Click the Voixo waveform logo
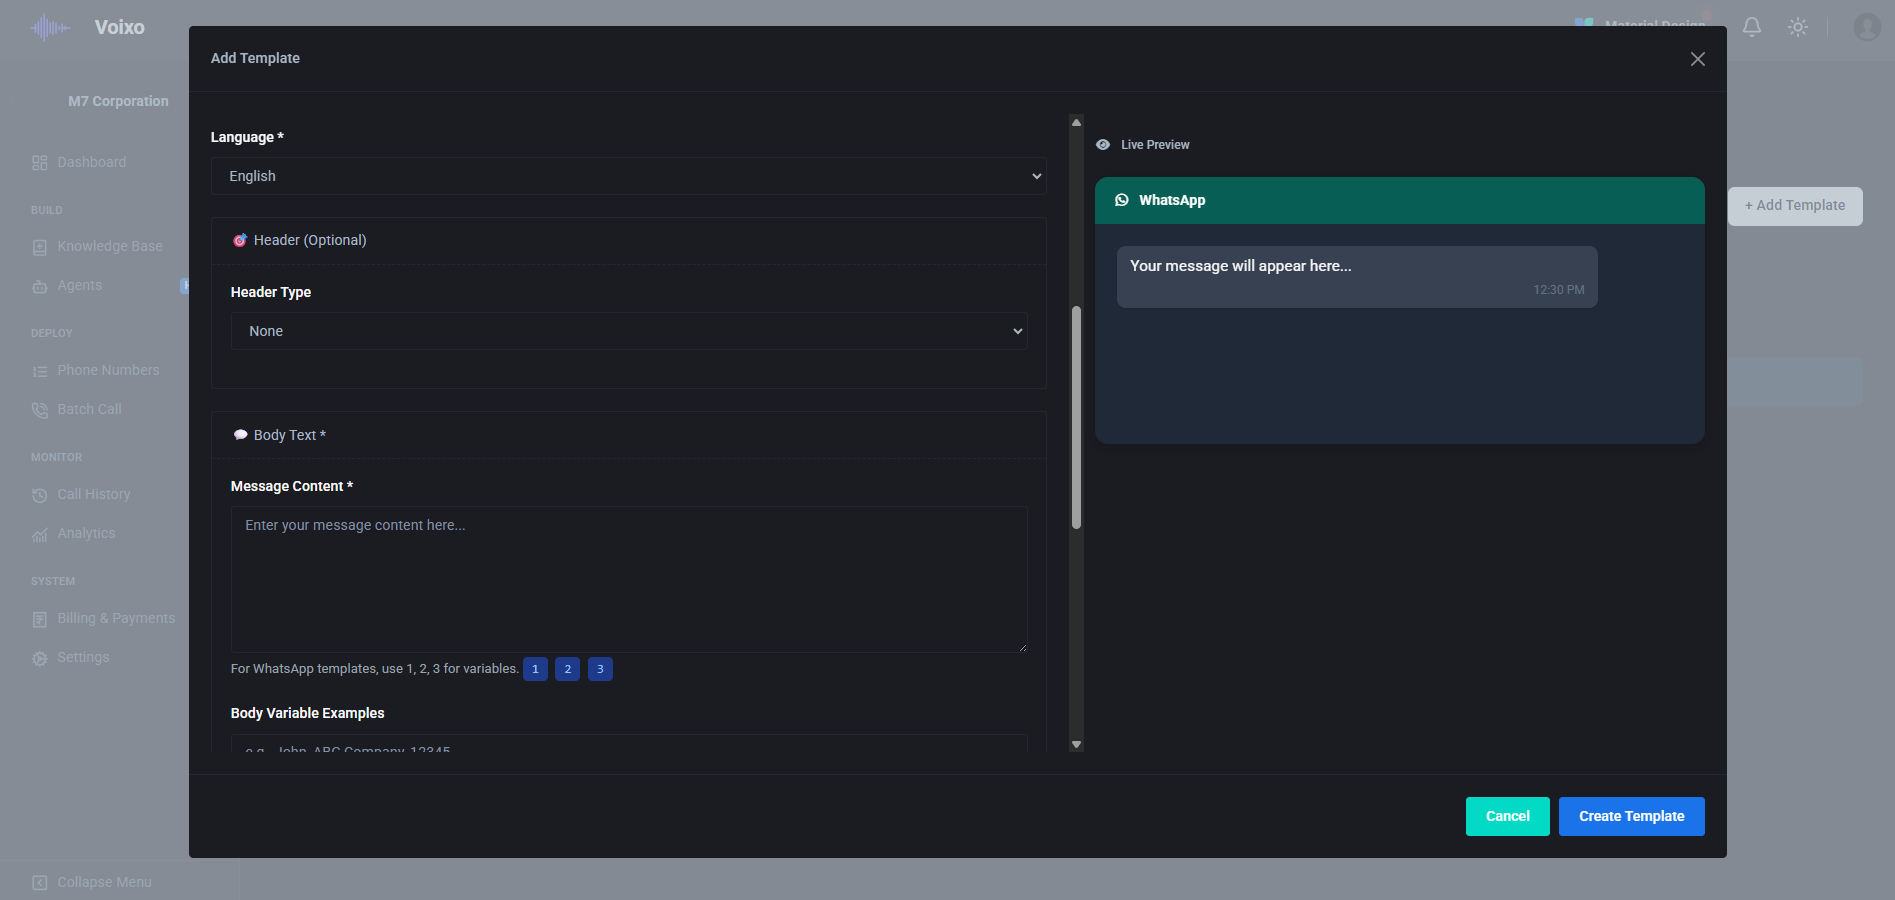The image size is (1895, 900). coord(50,27)
